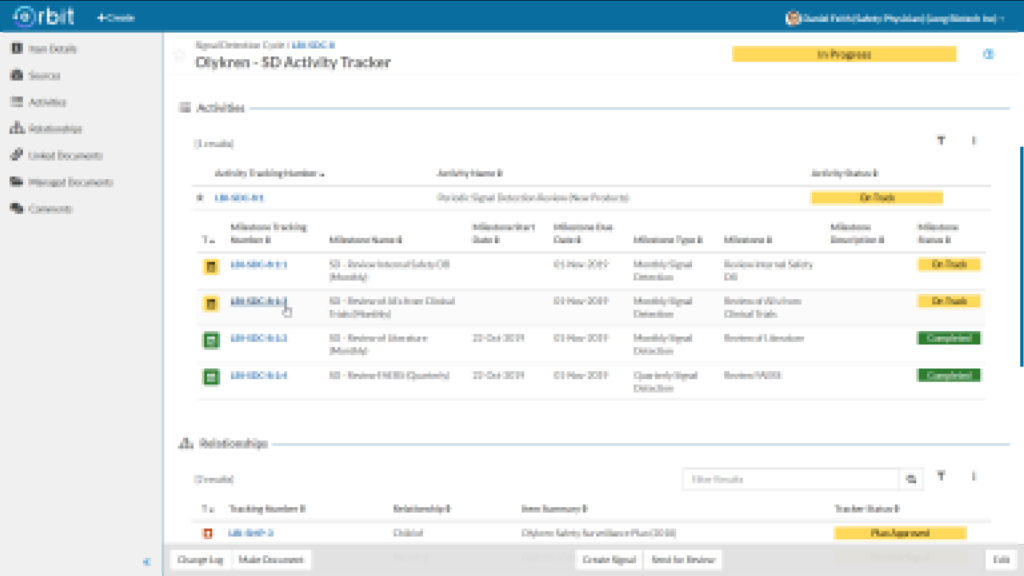Click the Send for Review button
Viewport: 1024px width, 576px height.
683,560
